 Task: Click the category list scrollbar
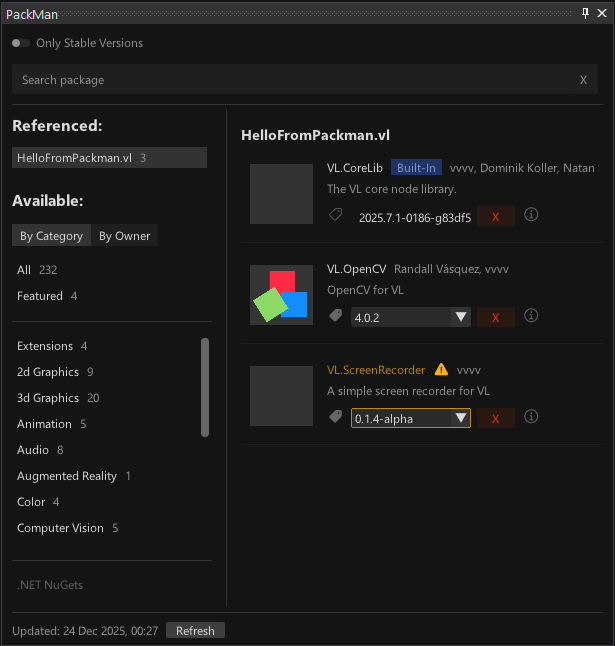[205, 387]
